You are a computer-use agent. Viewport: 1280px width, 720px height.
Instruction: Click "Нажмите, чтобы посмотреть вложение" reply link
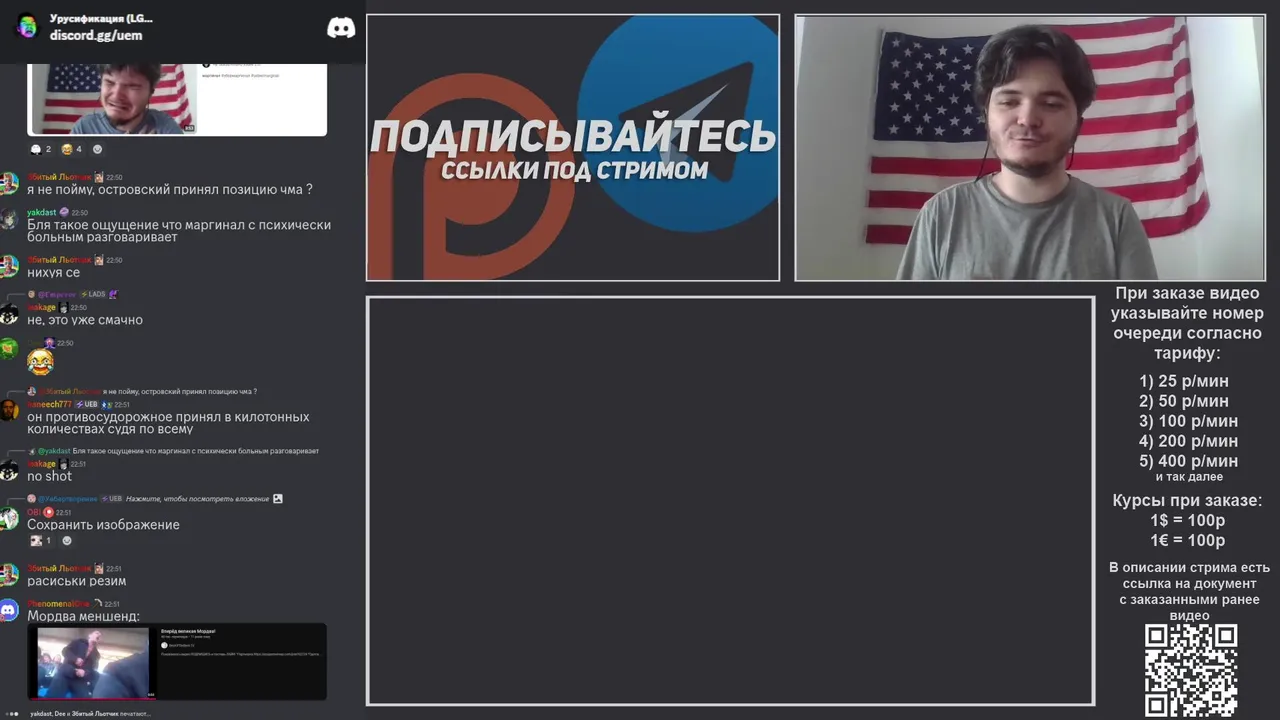pyautogui.click(x=197, y=498)
